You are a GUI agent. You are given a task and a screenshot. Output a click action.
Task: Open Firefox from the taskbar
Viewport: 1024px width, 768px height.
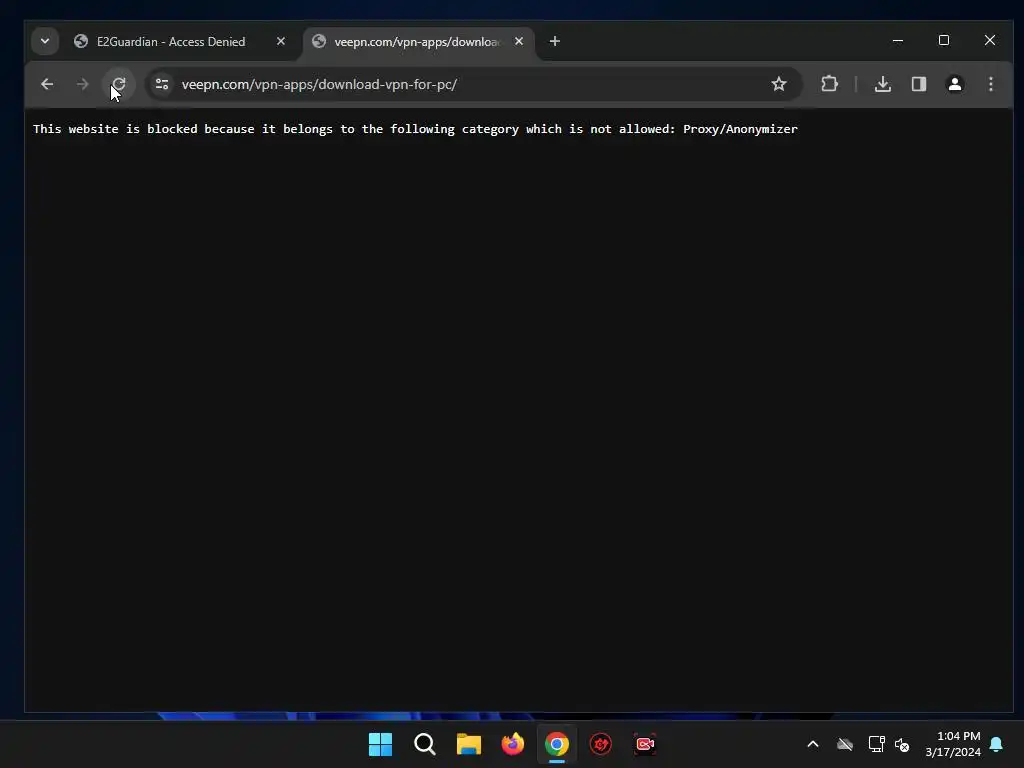click(513, 744)
